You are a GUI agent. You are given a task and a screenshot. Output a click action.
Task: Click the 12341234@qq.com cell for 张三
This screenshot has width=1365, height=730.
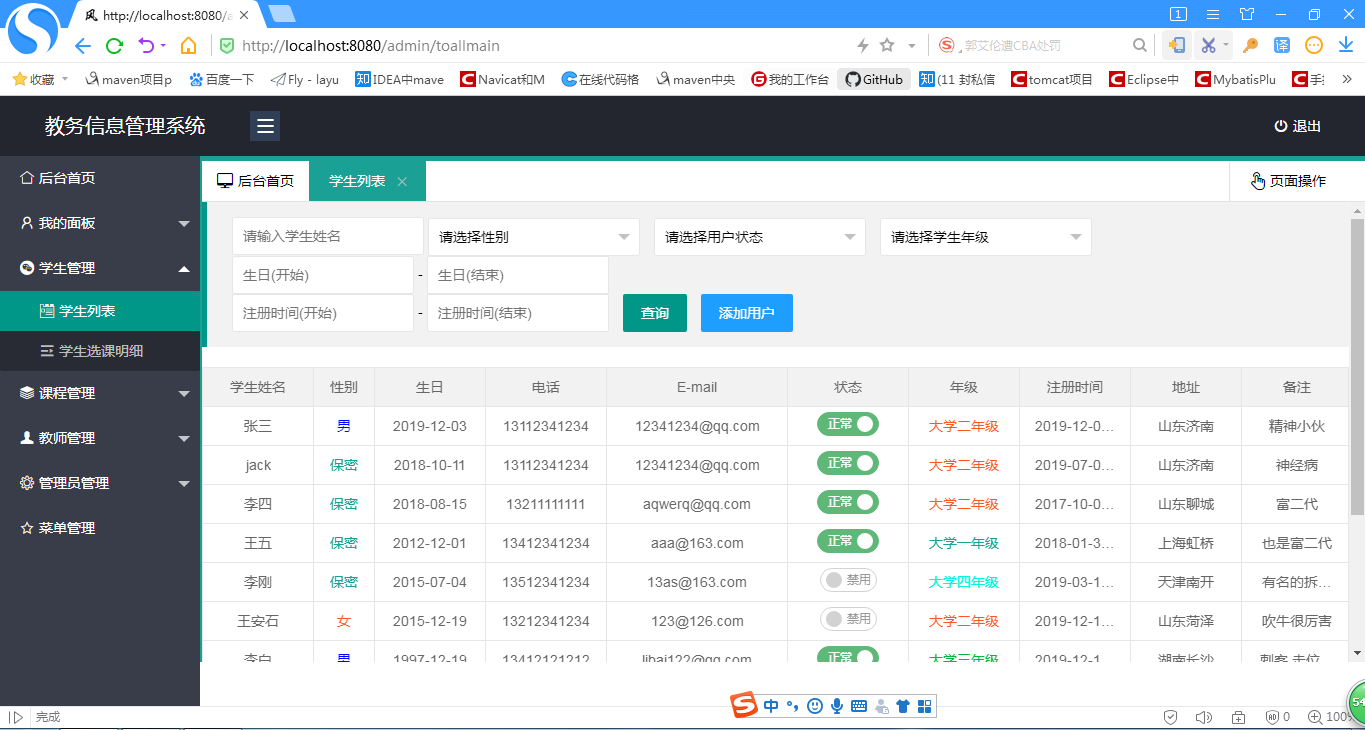(697, 426)
